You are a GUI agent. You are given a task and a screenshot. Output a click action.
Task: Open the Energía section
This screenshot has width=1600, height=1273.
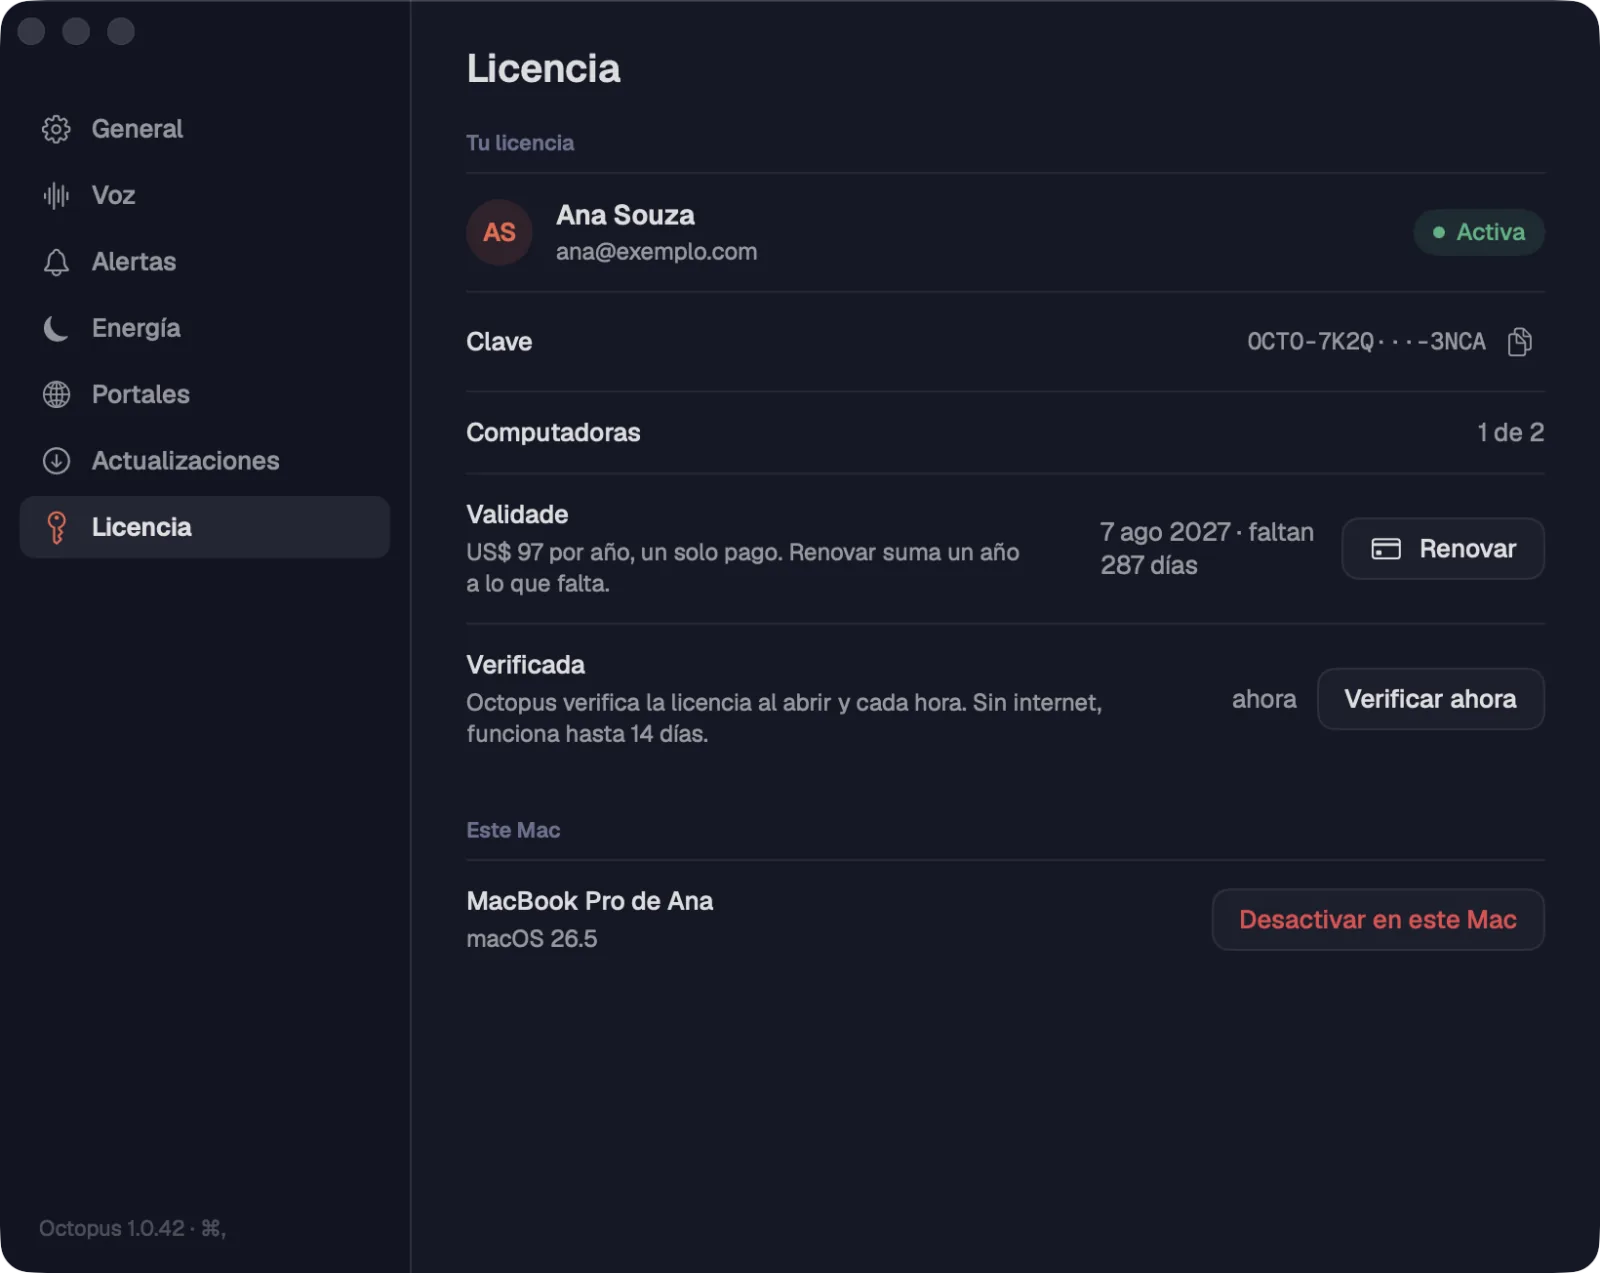tap(204, 328)
